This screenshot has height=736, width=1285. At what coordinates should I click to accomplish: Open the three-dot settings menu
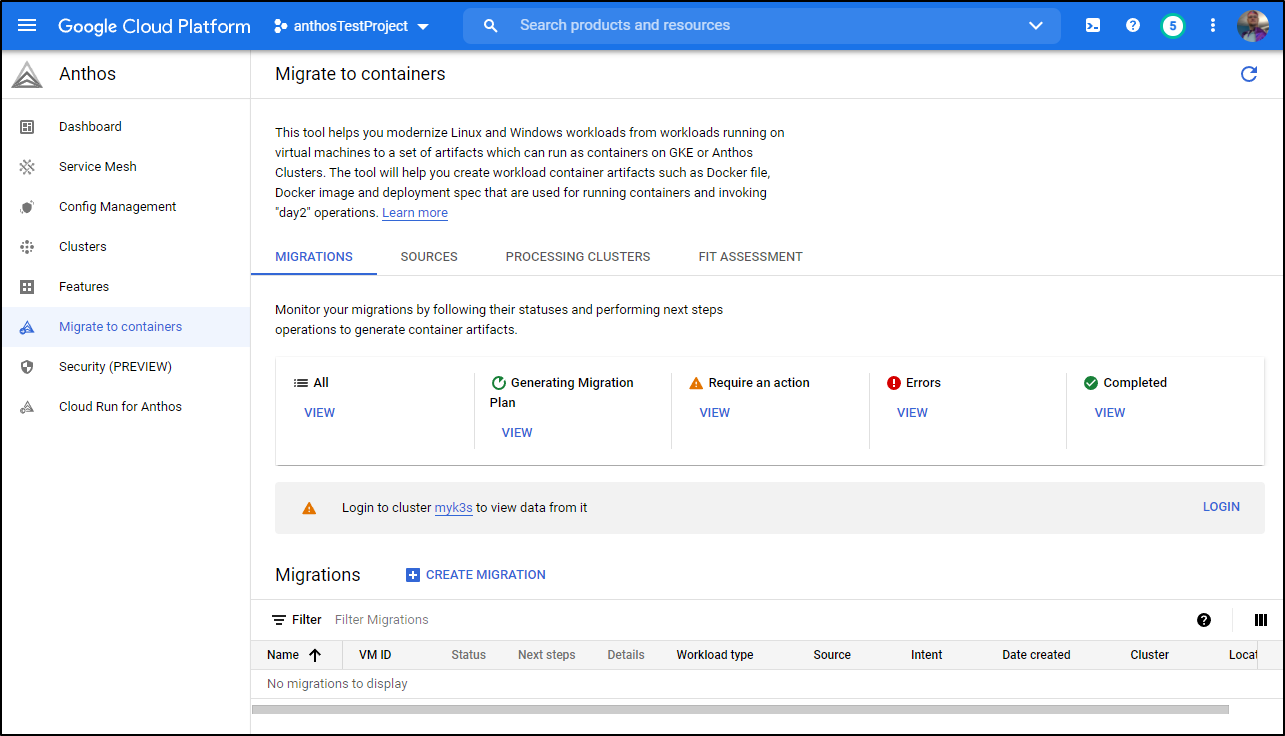pyautogui.click(x=1213, y=25)
